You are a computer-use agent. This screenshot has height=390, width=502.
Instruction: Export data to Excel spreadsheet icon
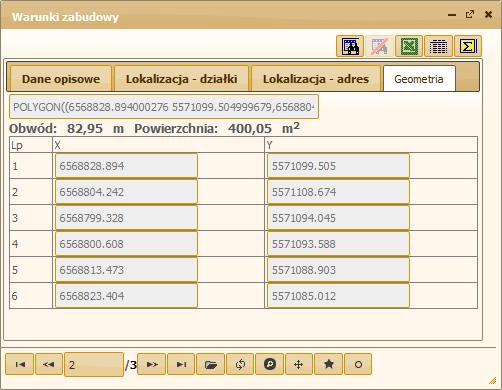pos(409,46)
